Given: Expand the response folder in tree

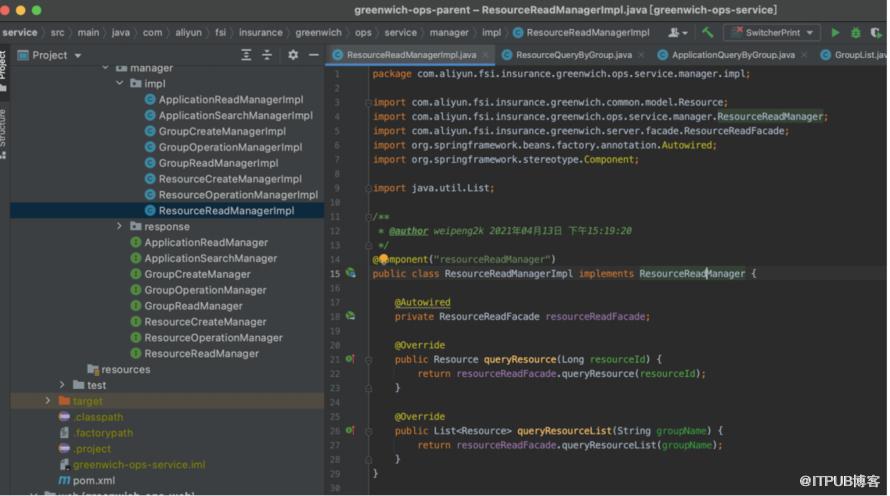Looking at the screenshot, I should (x=119, y=226).
